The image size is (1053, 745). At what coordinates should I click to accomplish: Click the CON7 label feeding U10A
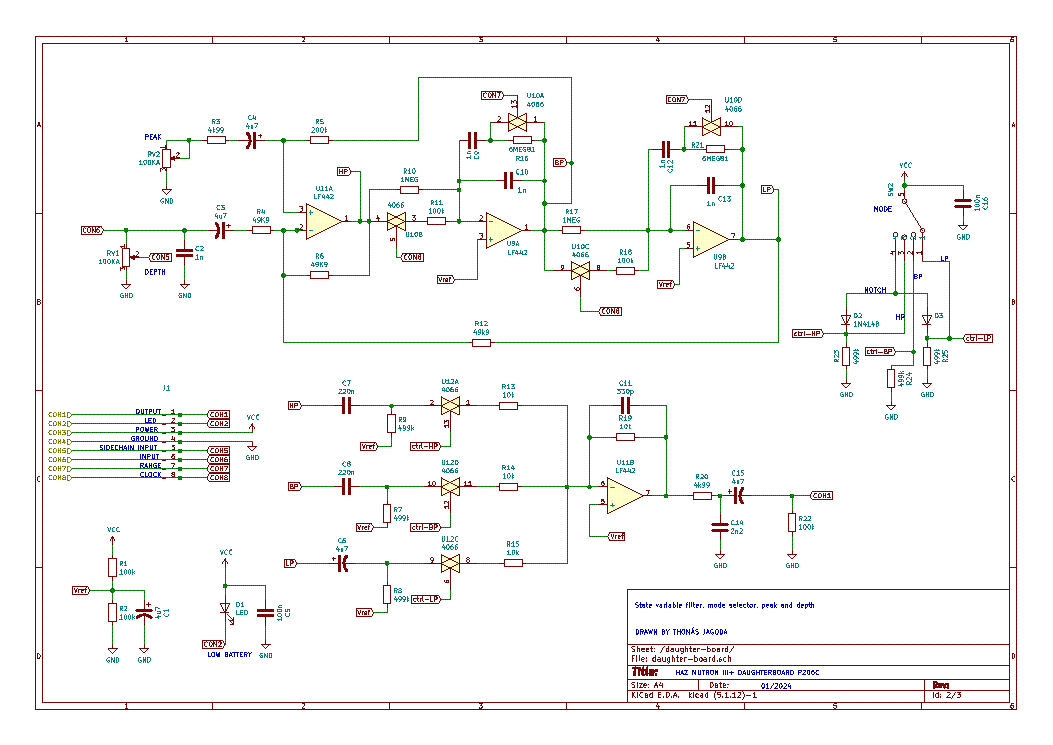[492, 95]
